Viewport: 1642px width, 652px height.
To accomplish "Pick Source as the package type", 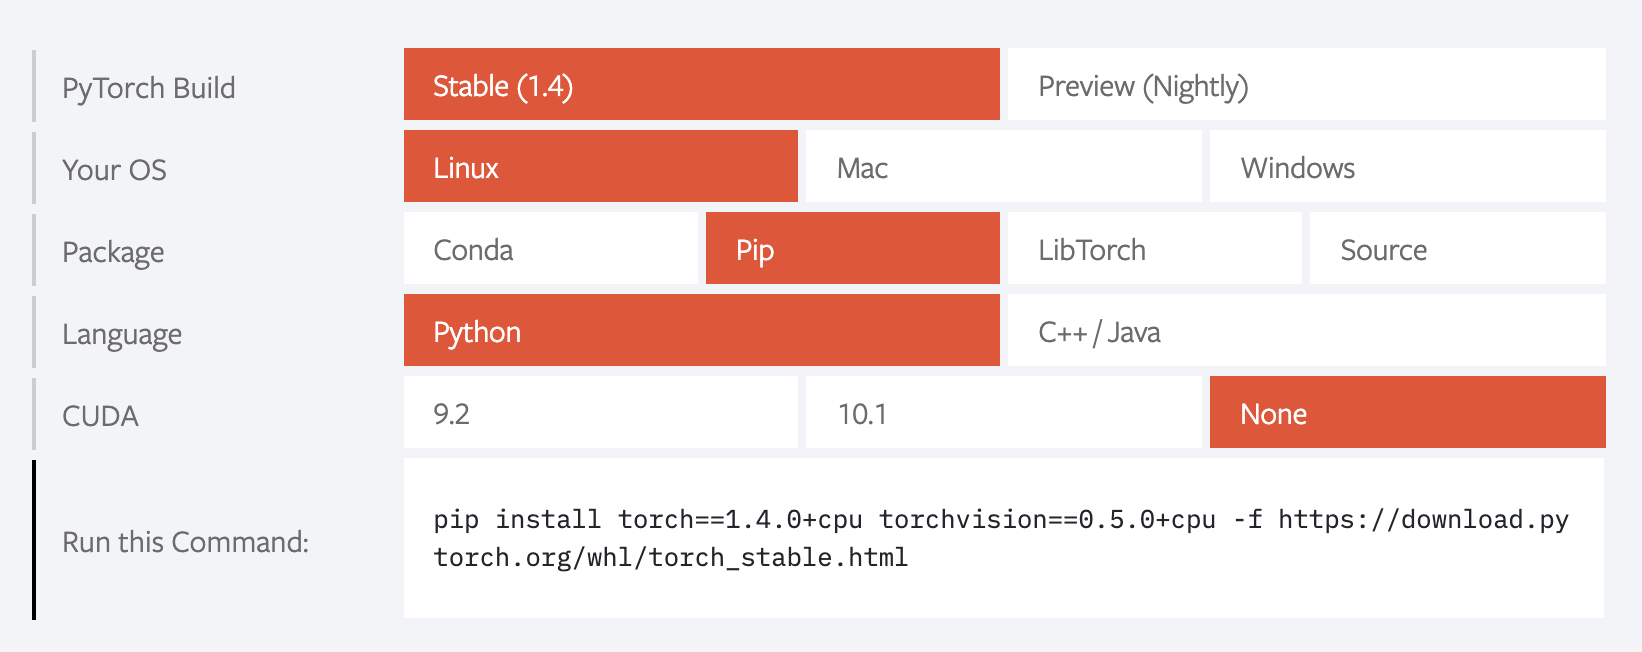I will [x=1457, y=249].
